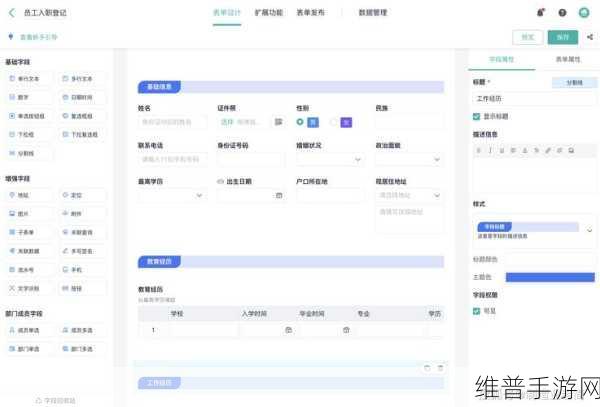600x407 pixels.
Task: Add the 图片 field
Action: click(28, 214)
